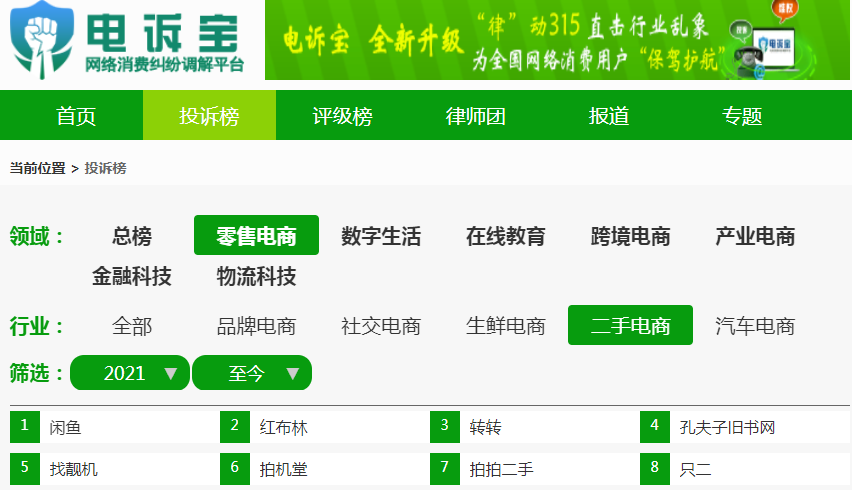Open the 至今 period dropdown

click(252, 373)
